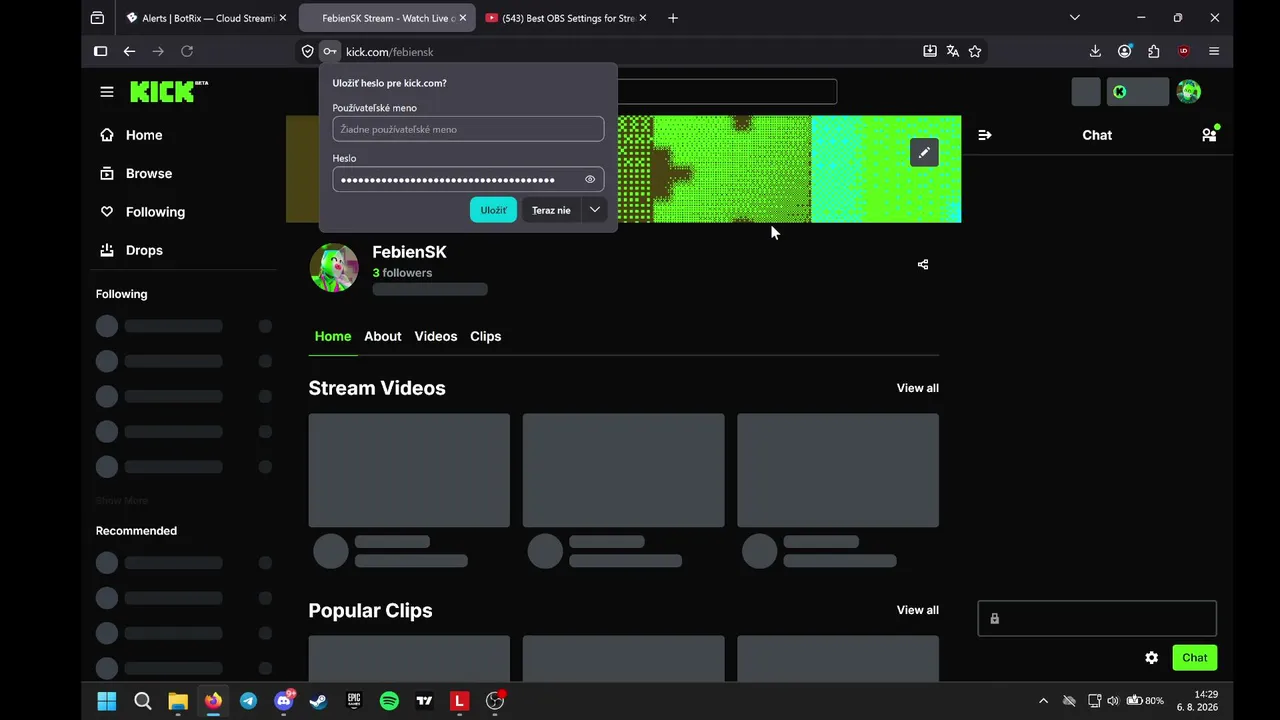View all Stream Videos
The width and height of the screenshot is (1280, 720).
pyautogui.click(x=918, y=388)
